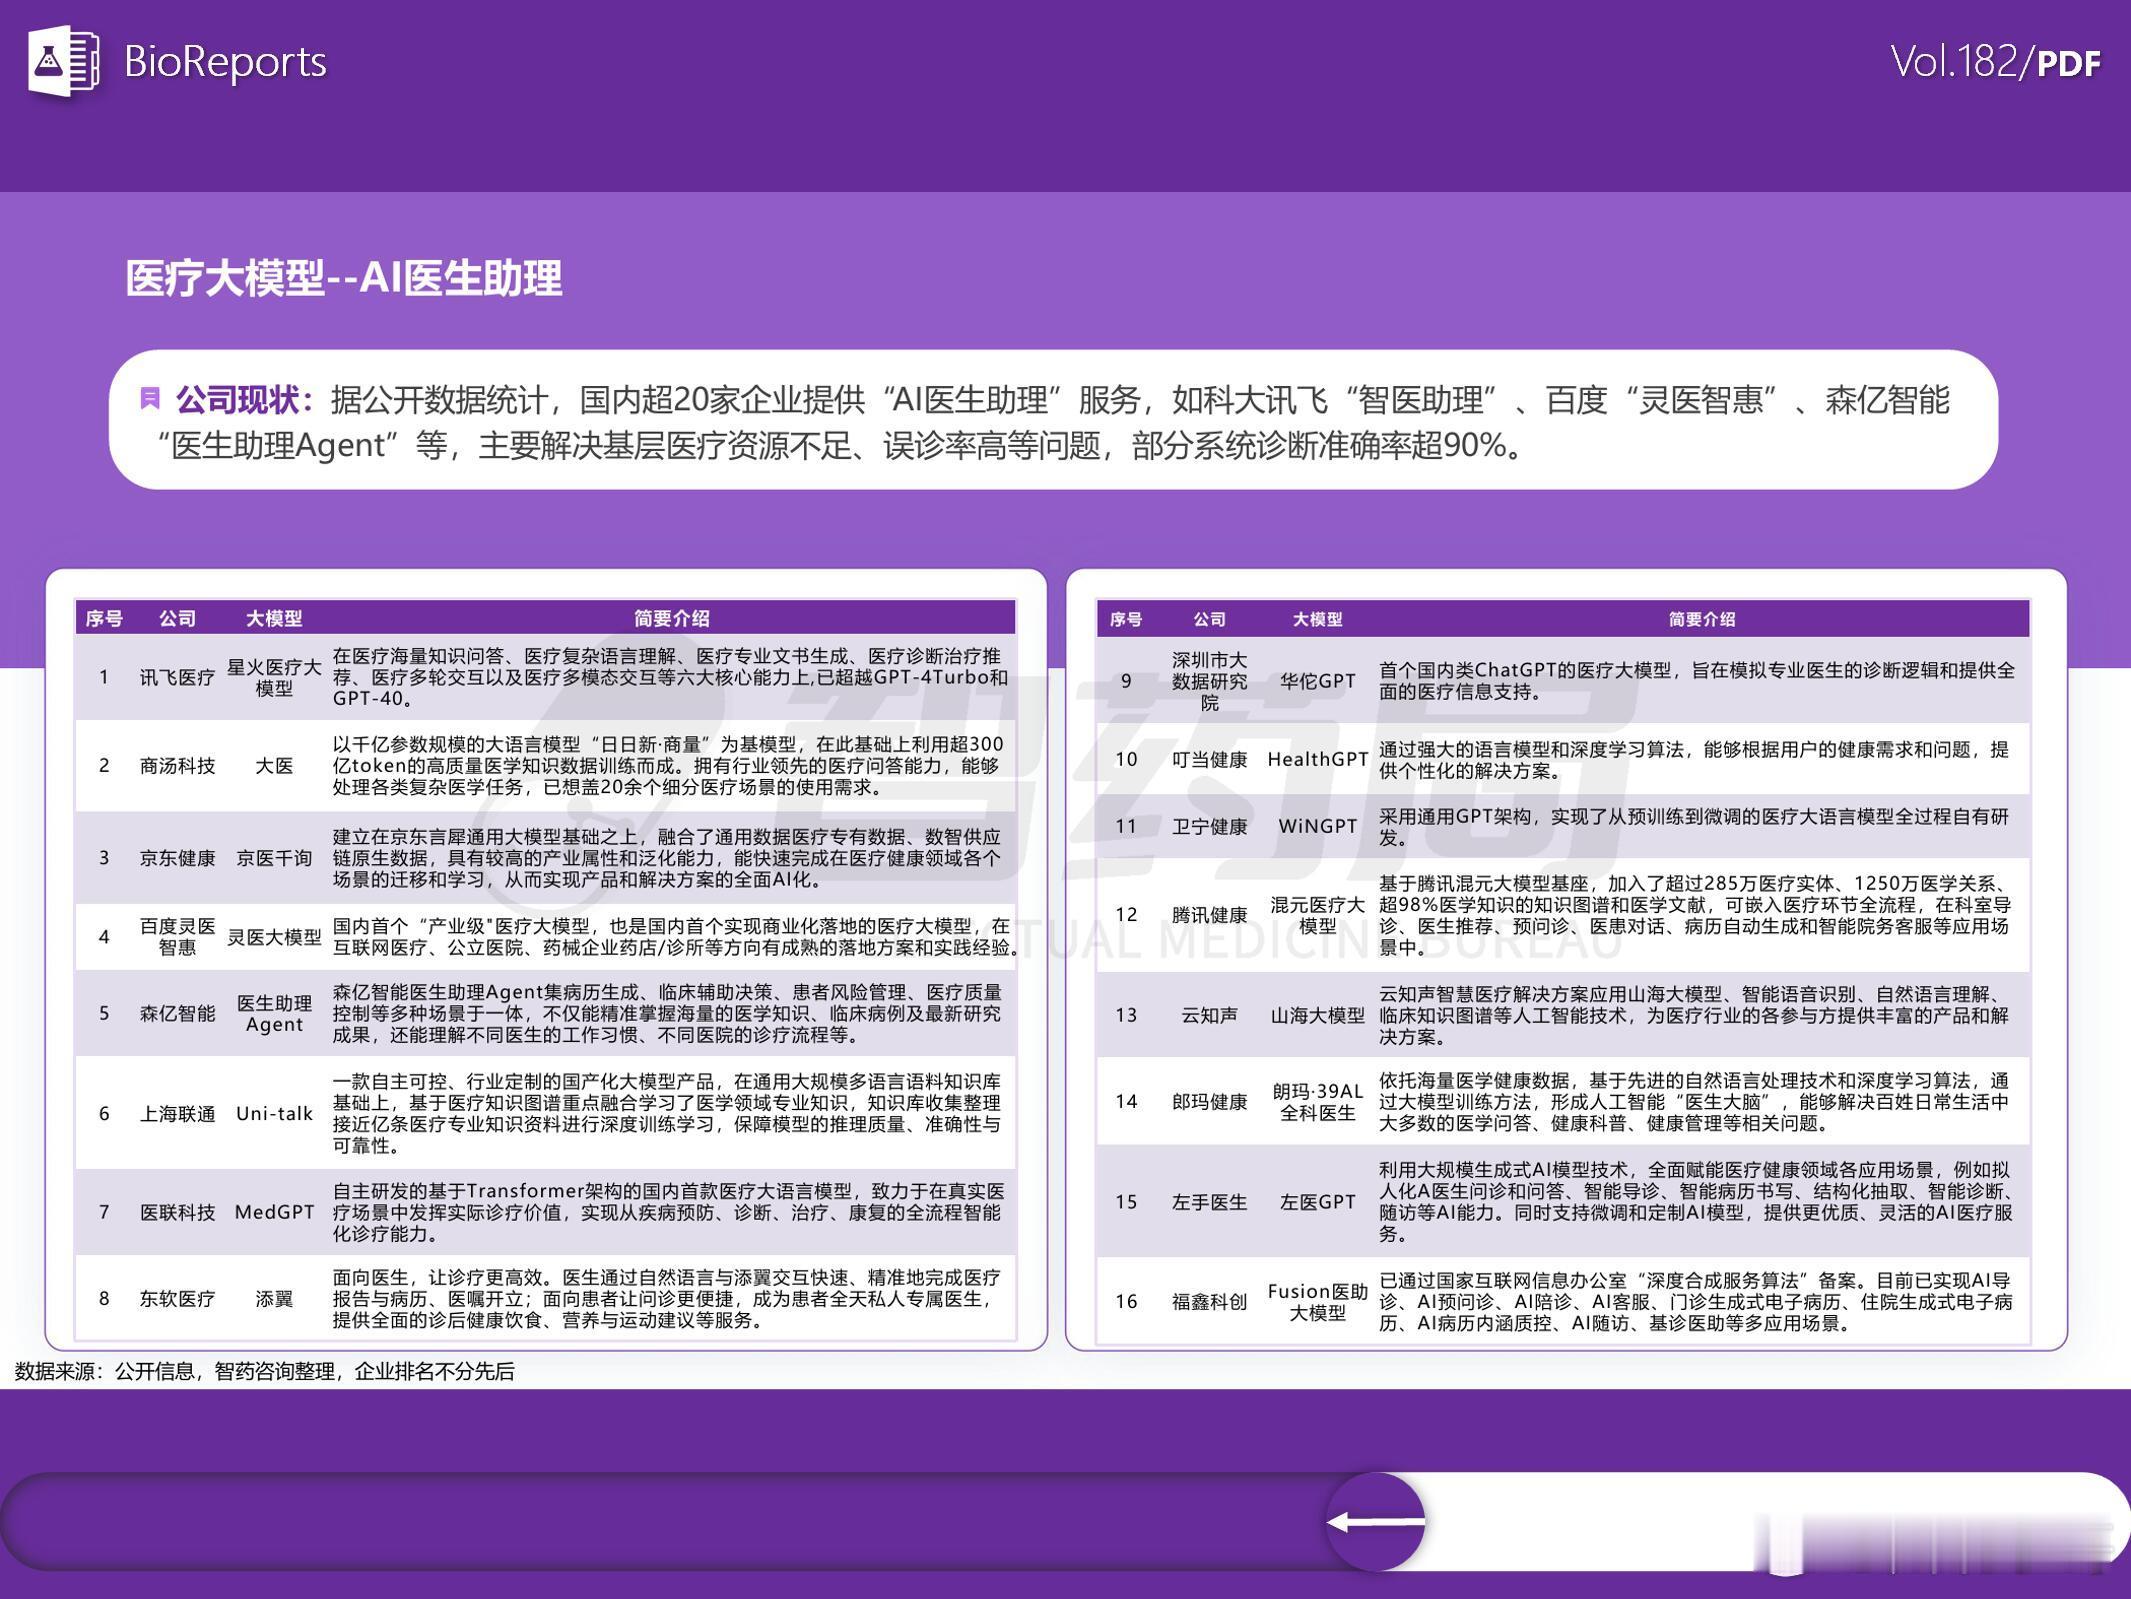
Task: Click the description starting 自主研发的基于Transformer
Action: point(669,1212)
